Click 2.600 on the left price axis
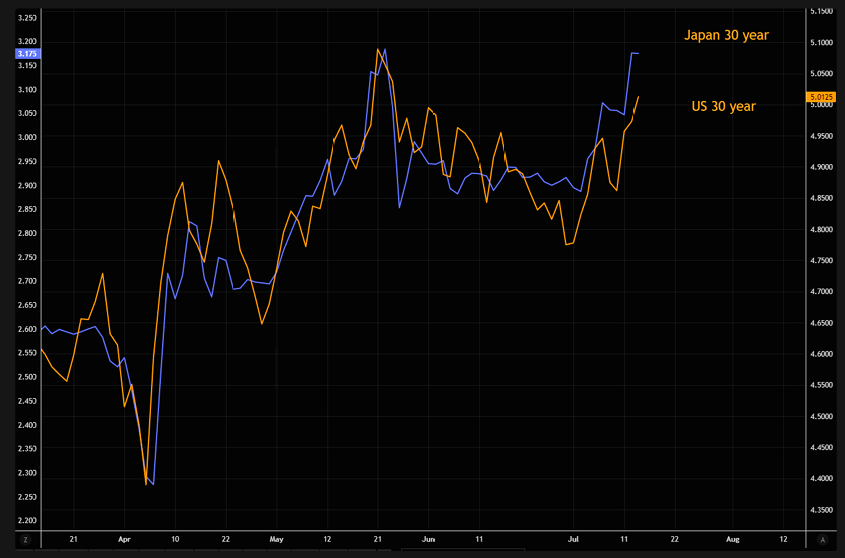845x558 pixels. coord(27,329)
